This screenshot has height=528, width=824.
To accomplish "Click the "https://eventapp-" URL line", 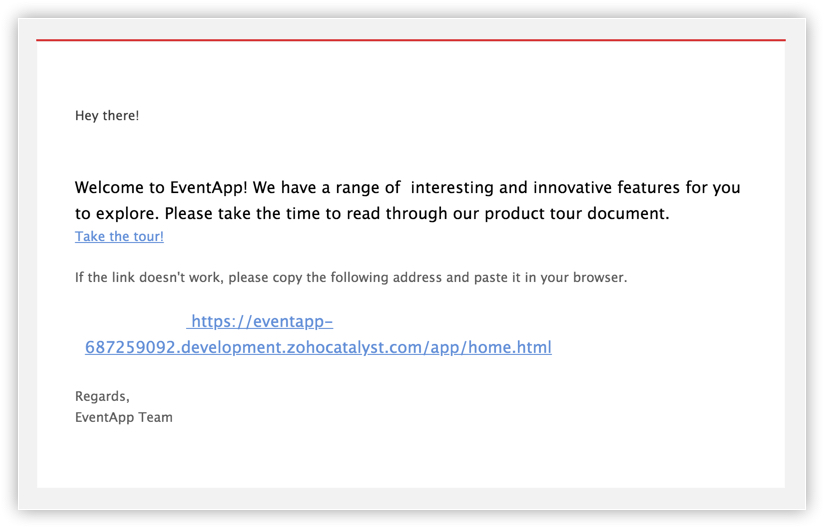I will click(x=261, y=321).
